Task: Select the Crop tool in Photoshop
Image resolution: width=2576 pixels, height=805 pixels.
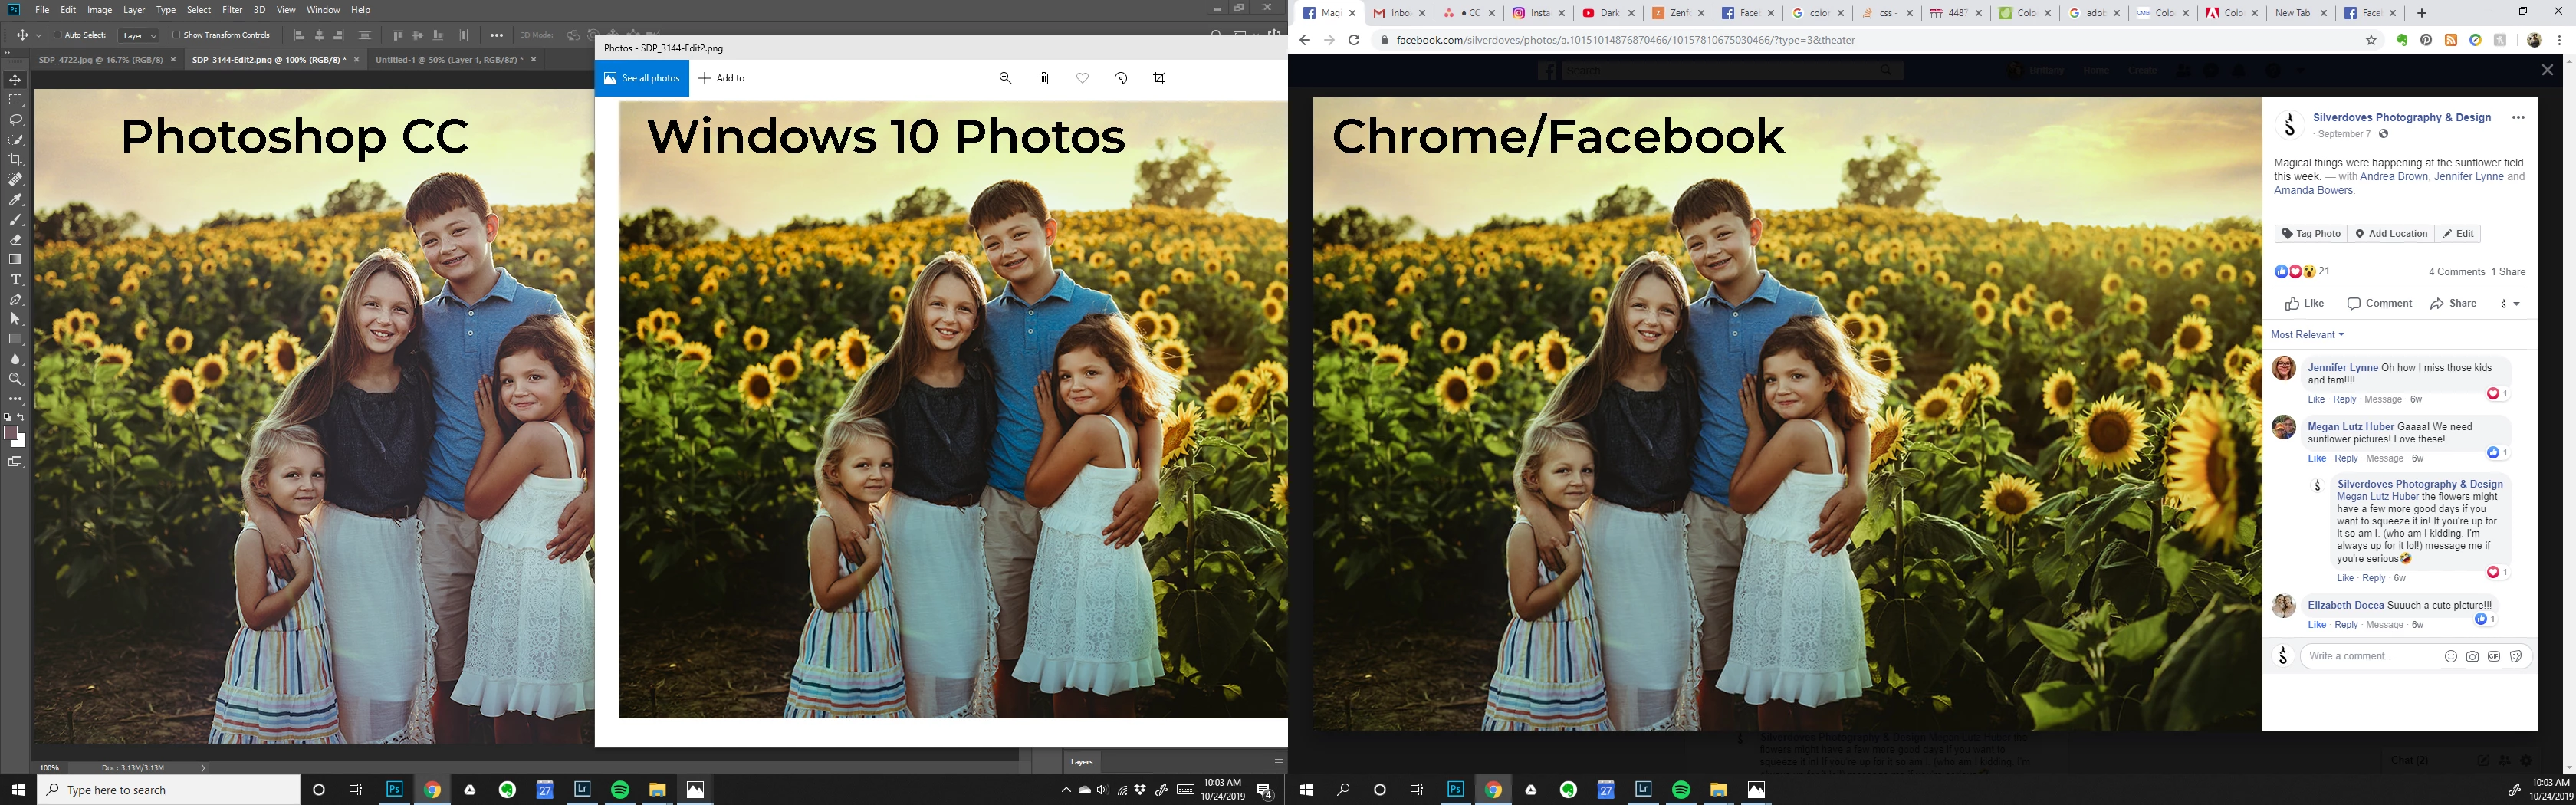Action: point(15,160)
